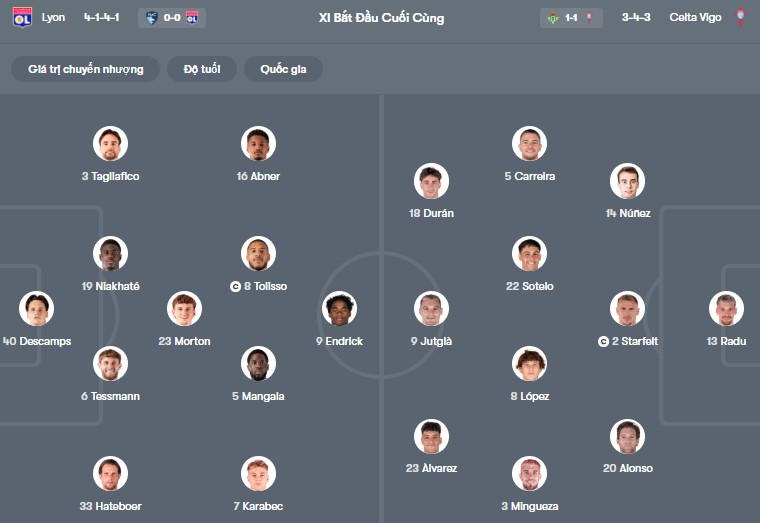Click the 3 Mingueza name label
The width and height of the screenshot is (760, 523).
pos(530,506)
